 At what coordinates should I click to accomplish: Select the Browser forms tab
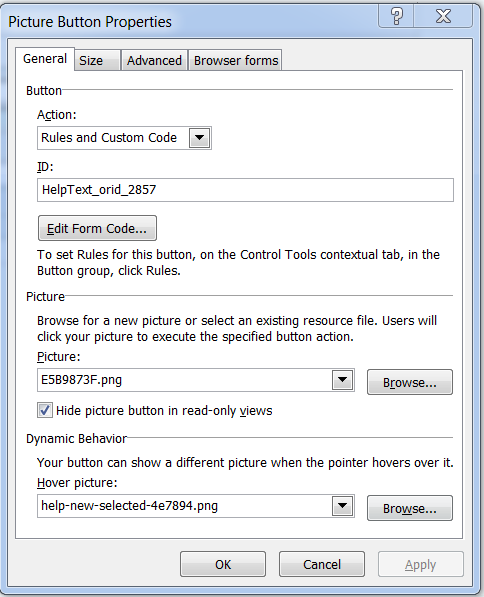[x=236, y=60]
